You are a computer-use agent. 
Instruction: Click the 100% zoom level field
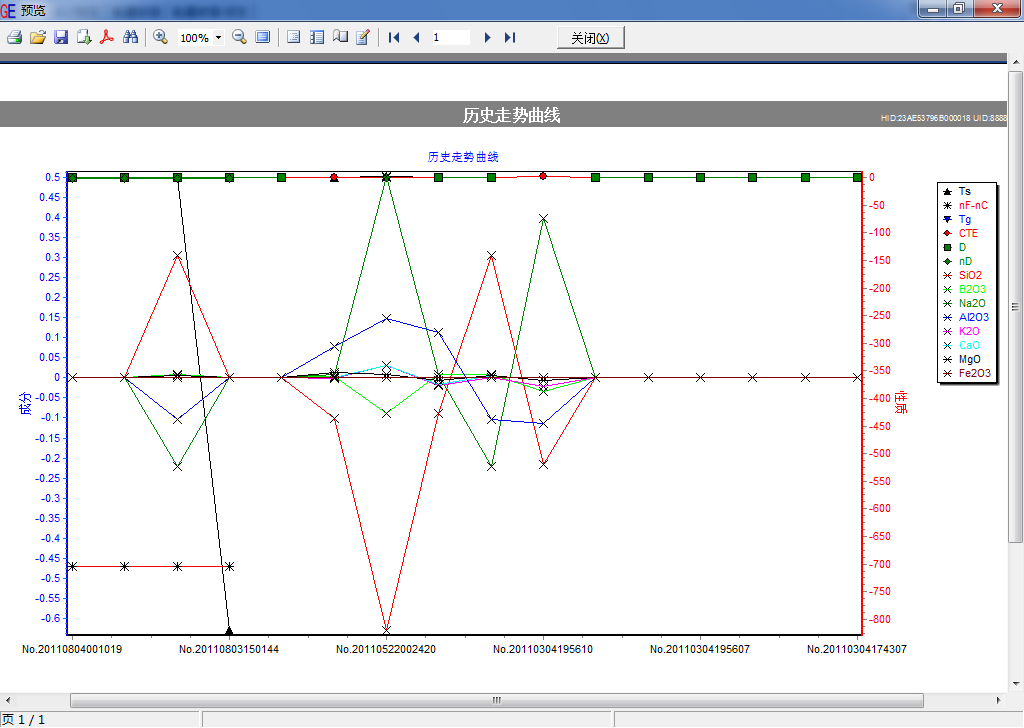[x=195, y=38]
